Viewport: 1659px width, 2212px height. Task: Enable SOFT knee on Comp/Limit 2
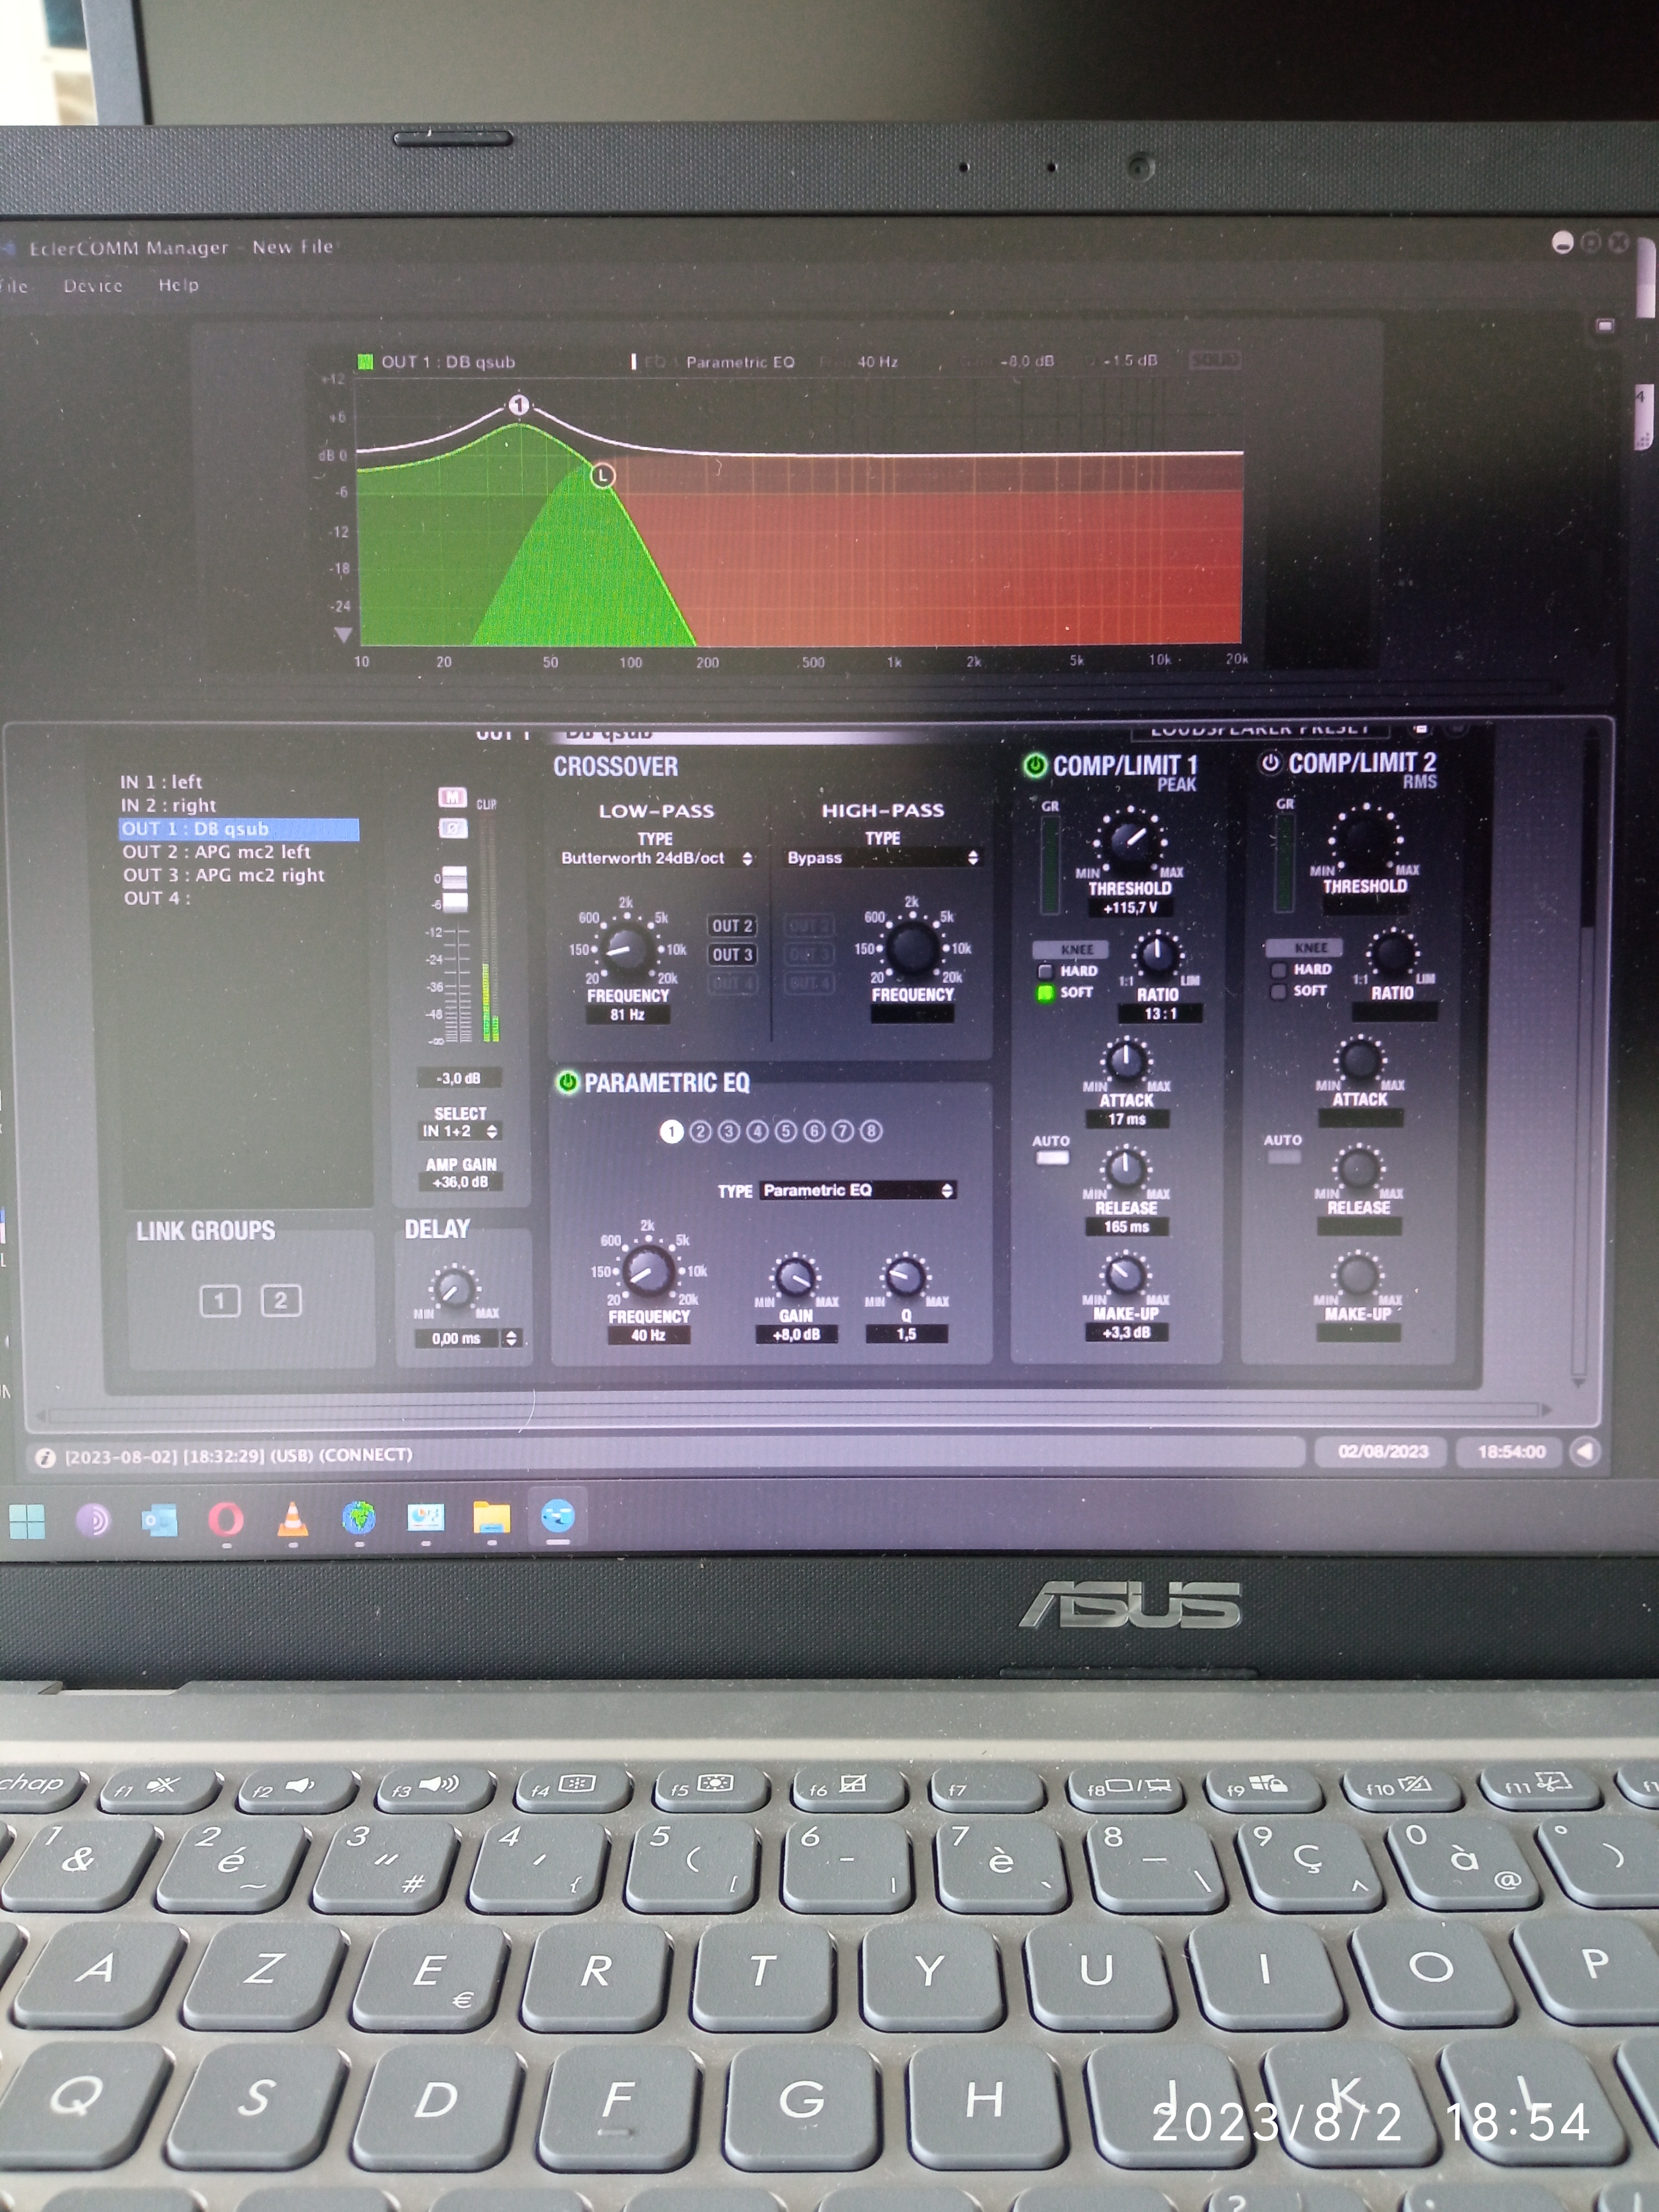click(x=1278, y=991)
